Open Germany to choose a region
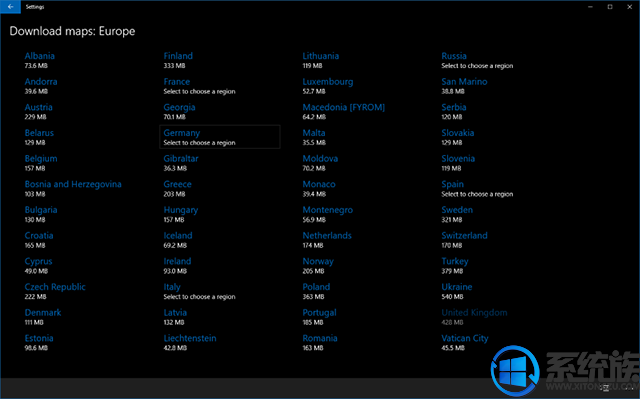640x399 pixels. (x=220, y=137)
